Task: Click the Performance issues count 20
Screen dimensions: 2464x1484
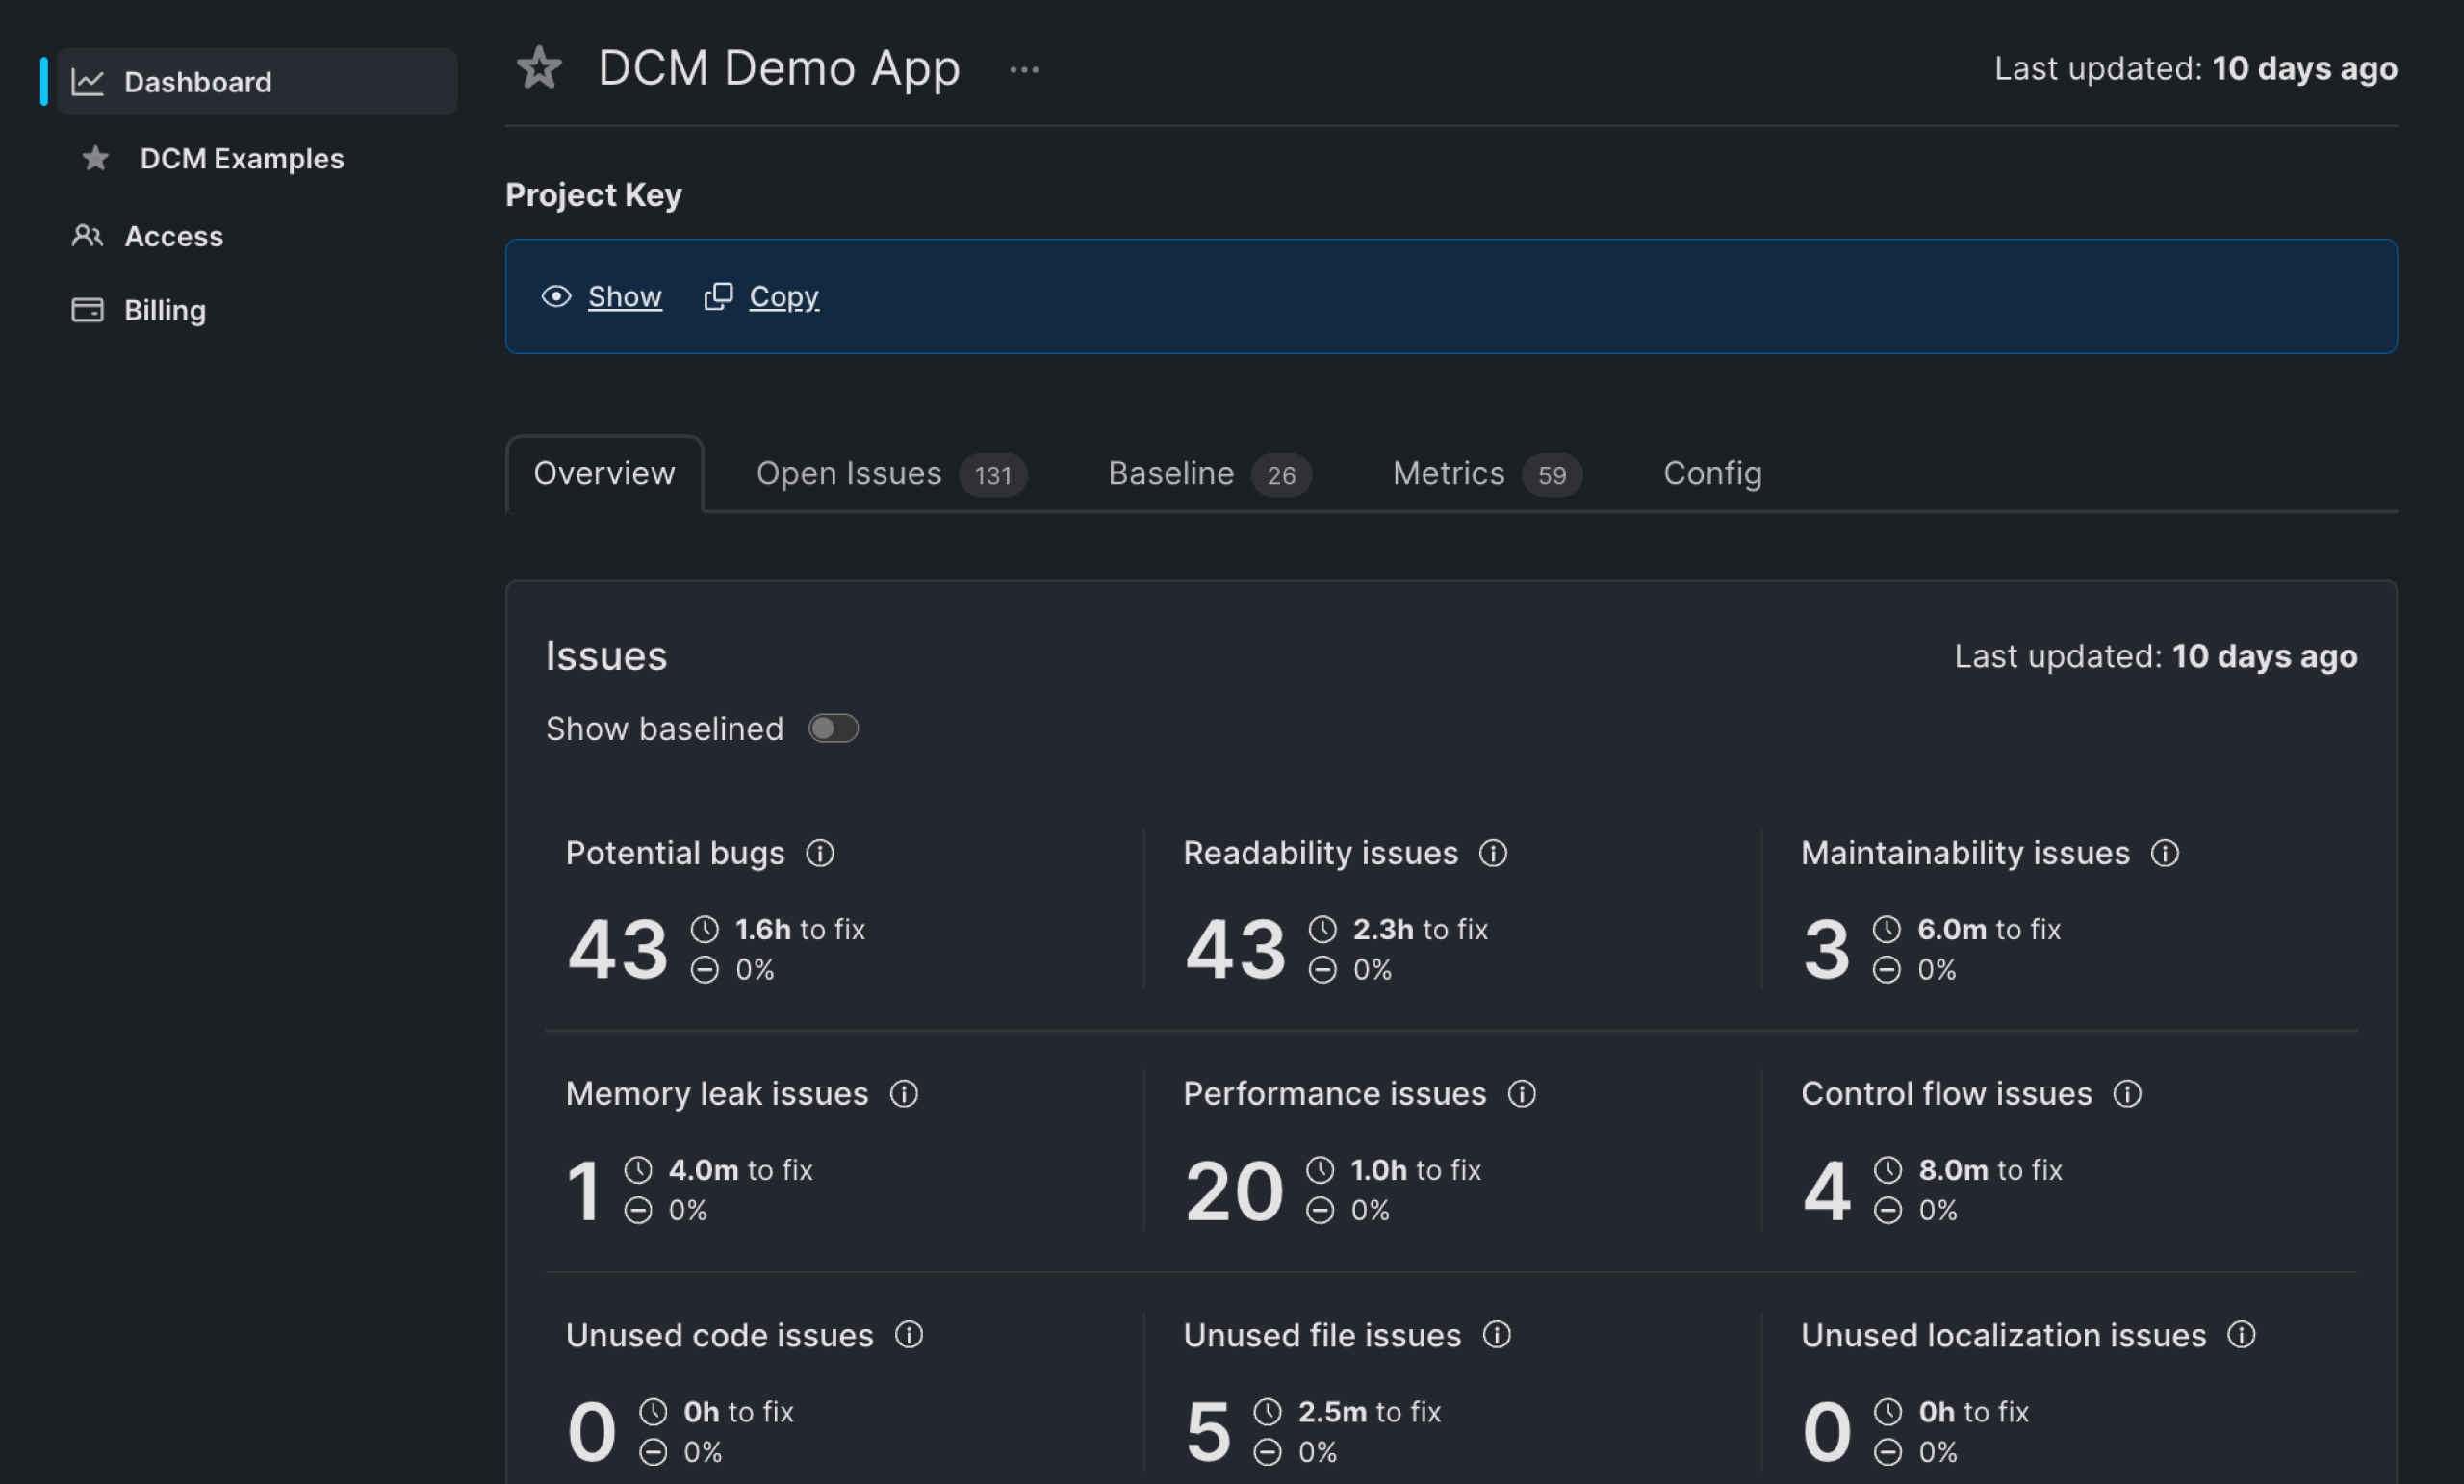Action: point(1234,1191)
